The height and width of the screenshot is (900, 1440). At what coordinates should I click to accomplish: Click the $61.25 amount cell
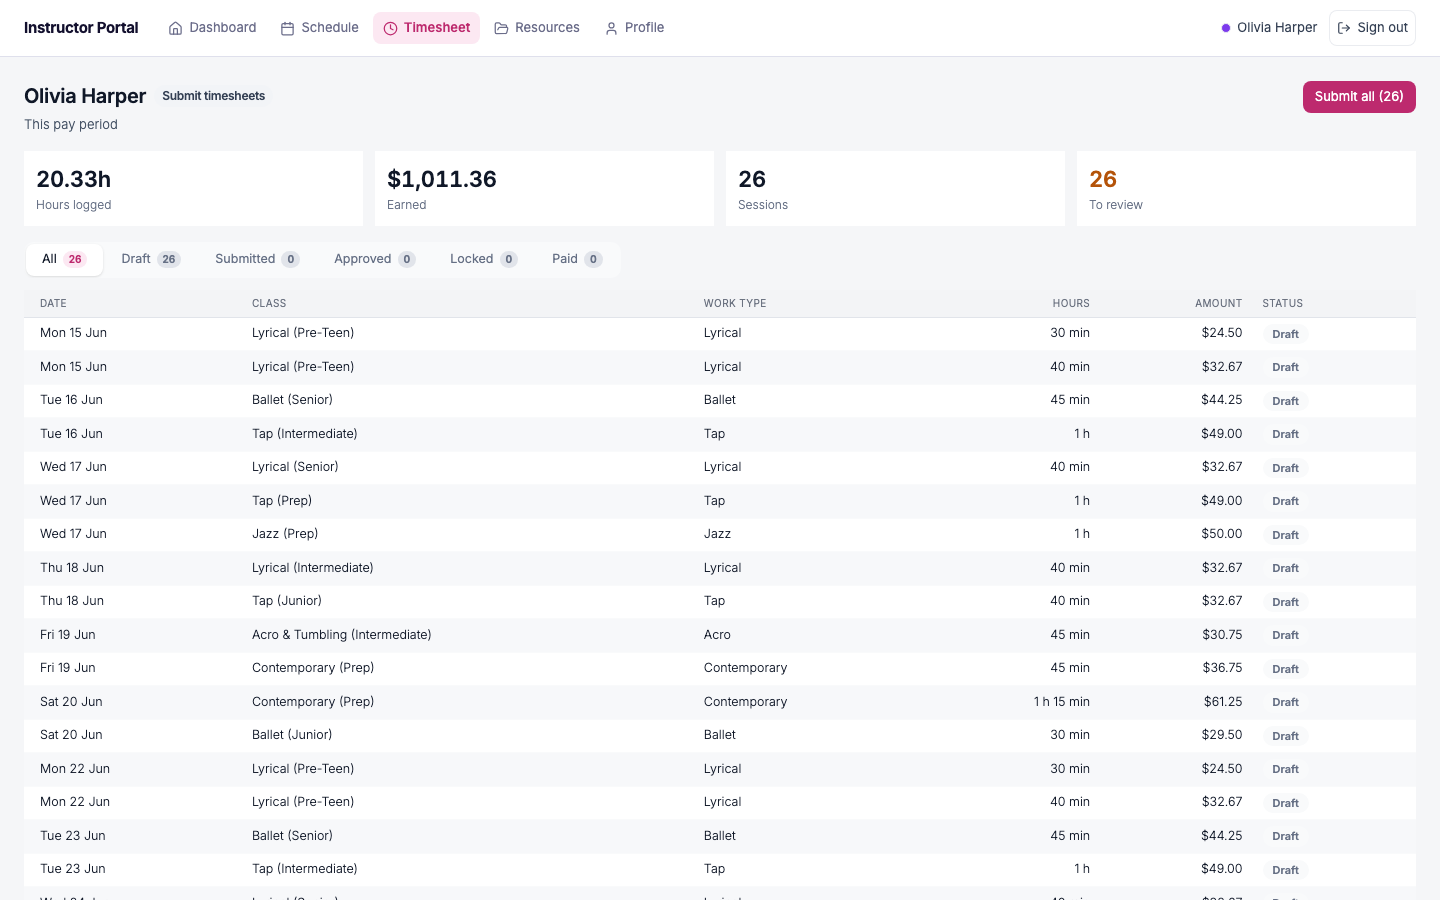[1223, 702]
